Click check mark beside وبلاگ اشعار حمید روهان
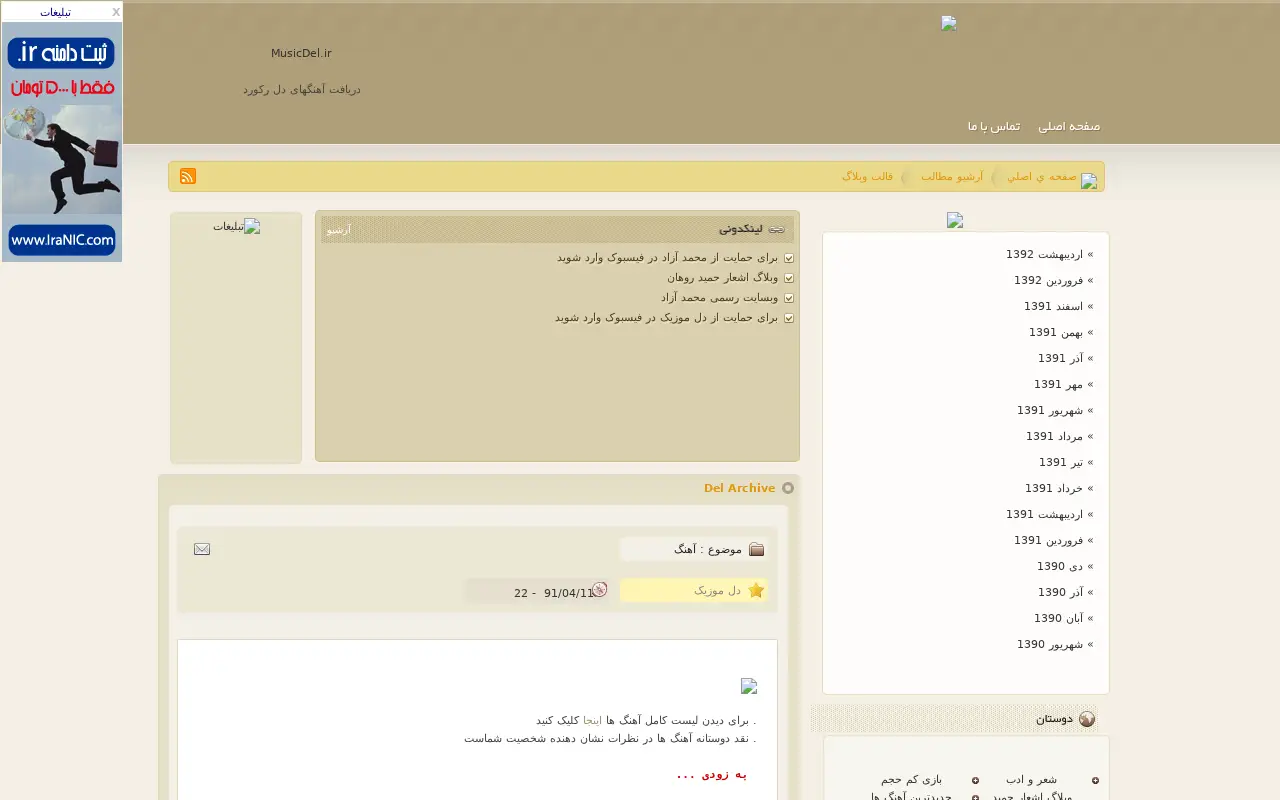Image resolution: width=1280 pixels, height=800 pixels. click(x=789, y=278)
